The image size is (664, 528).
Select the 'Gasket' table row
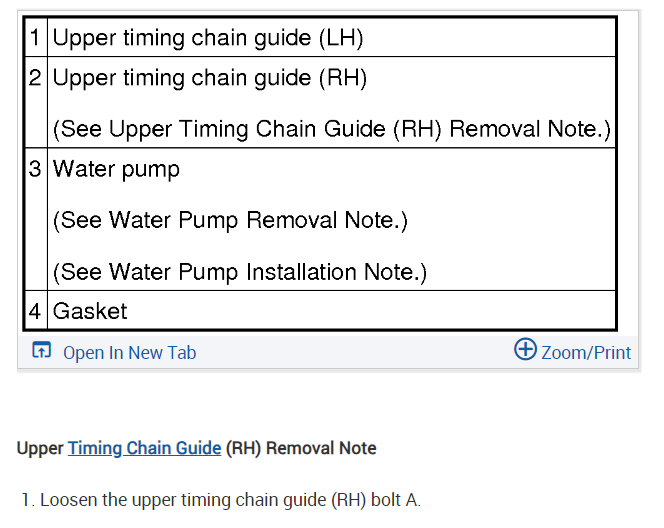[x=90, y=311]
